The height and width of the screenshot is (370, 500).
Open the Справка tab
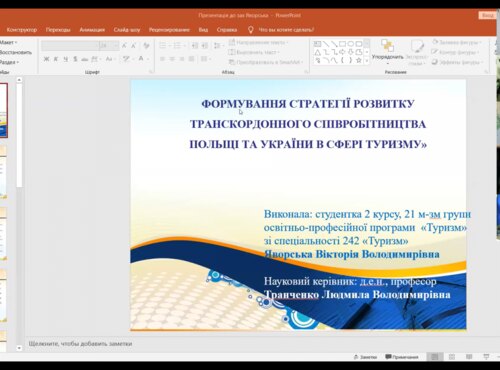[227, 30]
